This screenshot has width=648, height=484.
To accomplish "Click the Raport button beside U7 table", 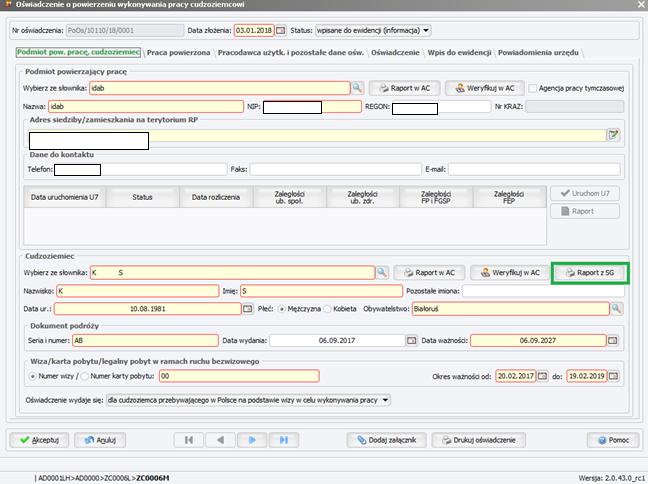I will tap(585, 211).
